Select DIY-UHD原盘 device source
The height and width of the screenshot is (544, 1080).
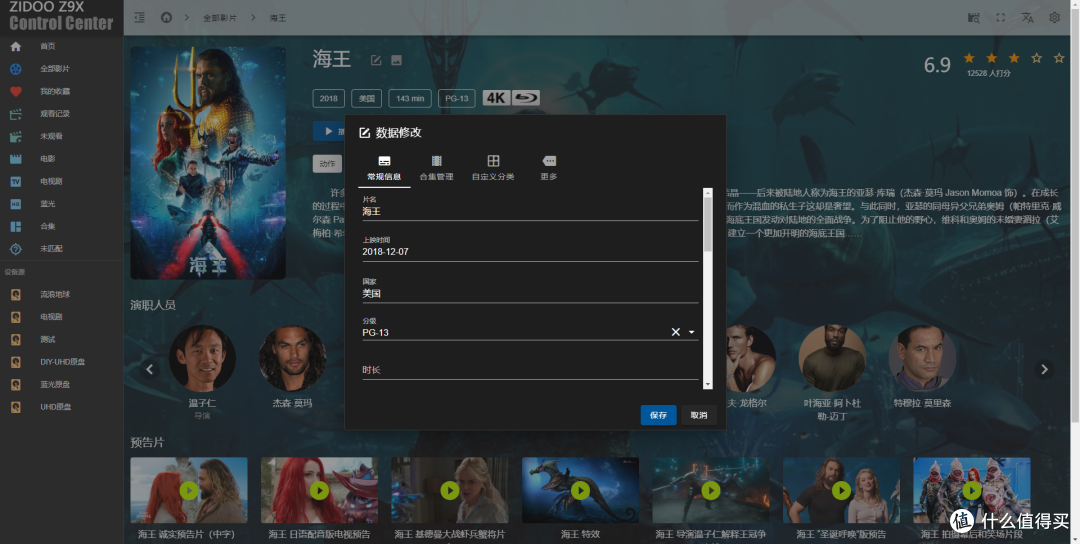pos(62,362)
